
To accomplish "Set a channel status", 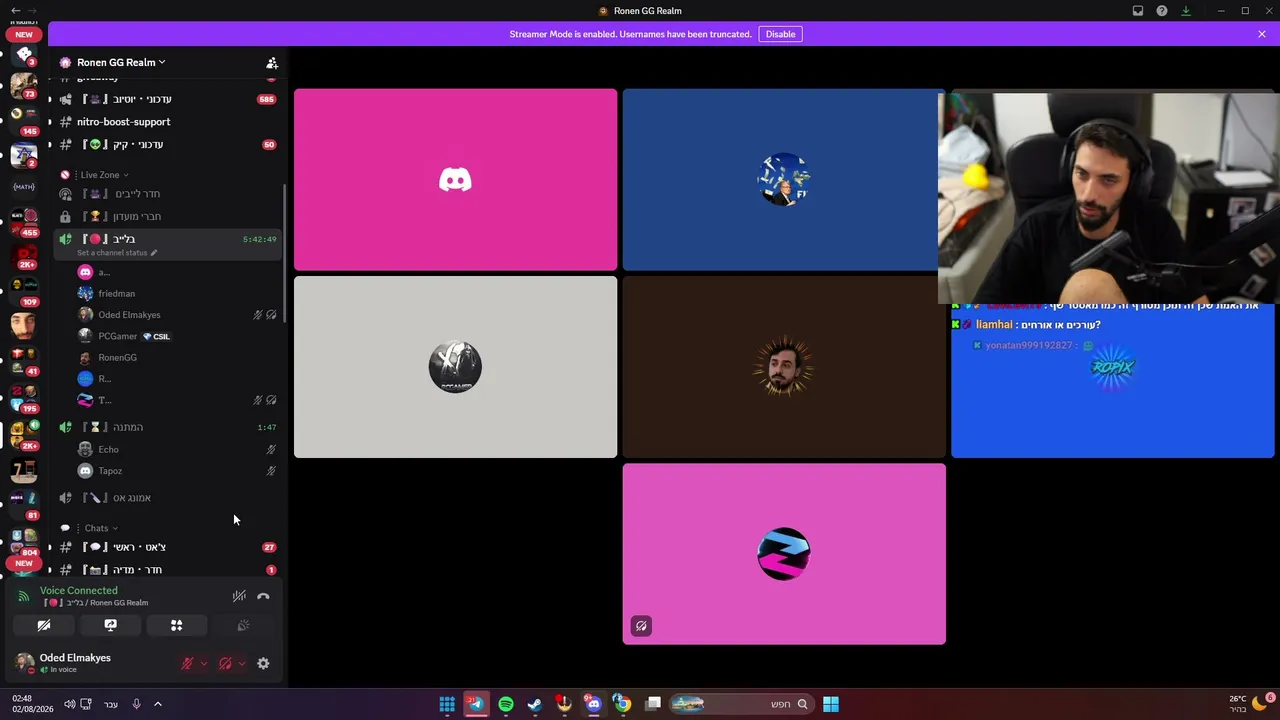I will (x=116, y=253).
